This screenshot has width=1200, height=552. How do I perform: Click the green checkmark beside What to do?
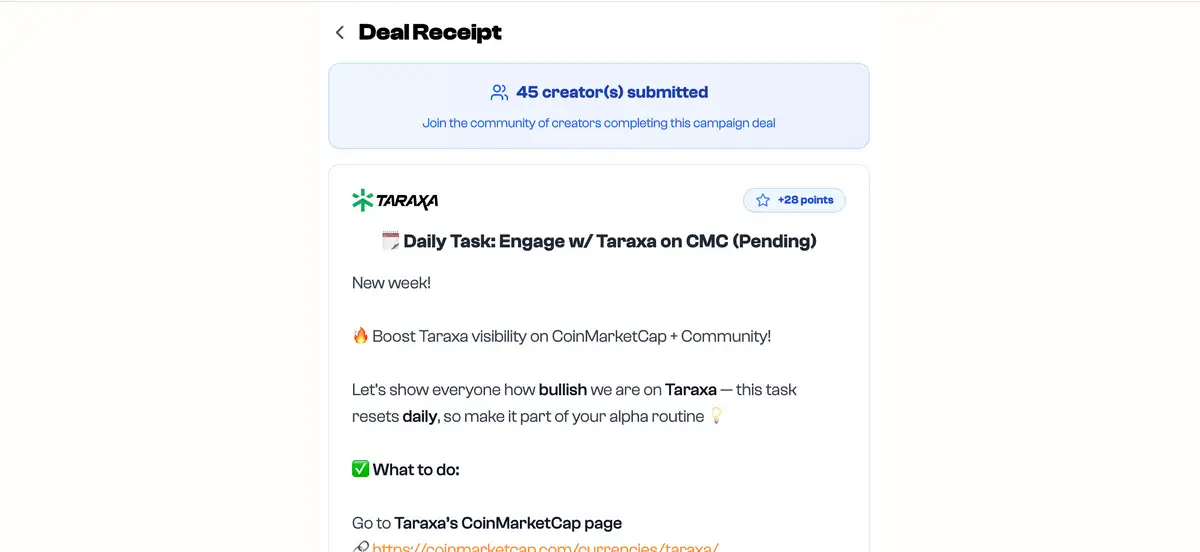[360, 469]
